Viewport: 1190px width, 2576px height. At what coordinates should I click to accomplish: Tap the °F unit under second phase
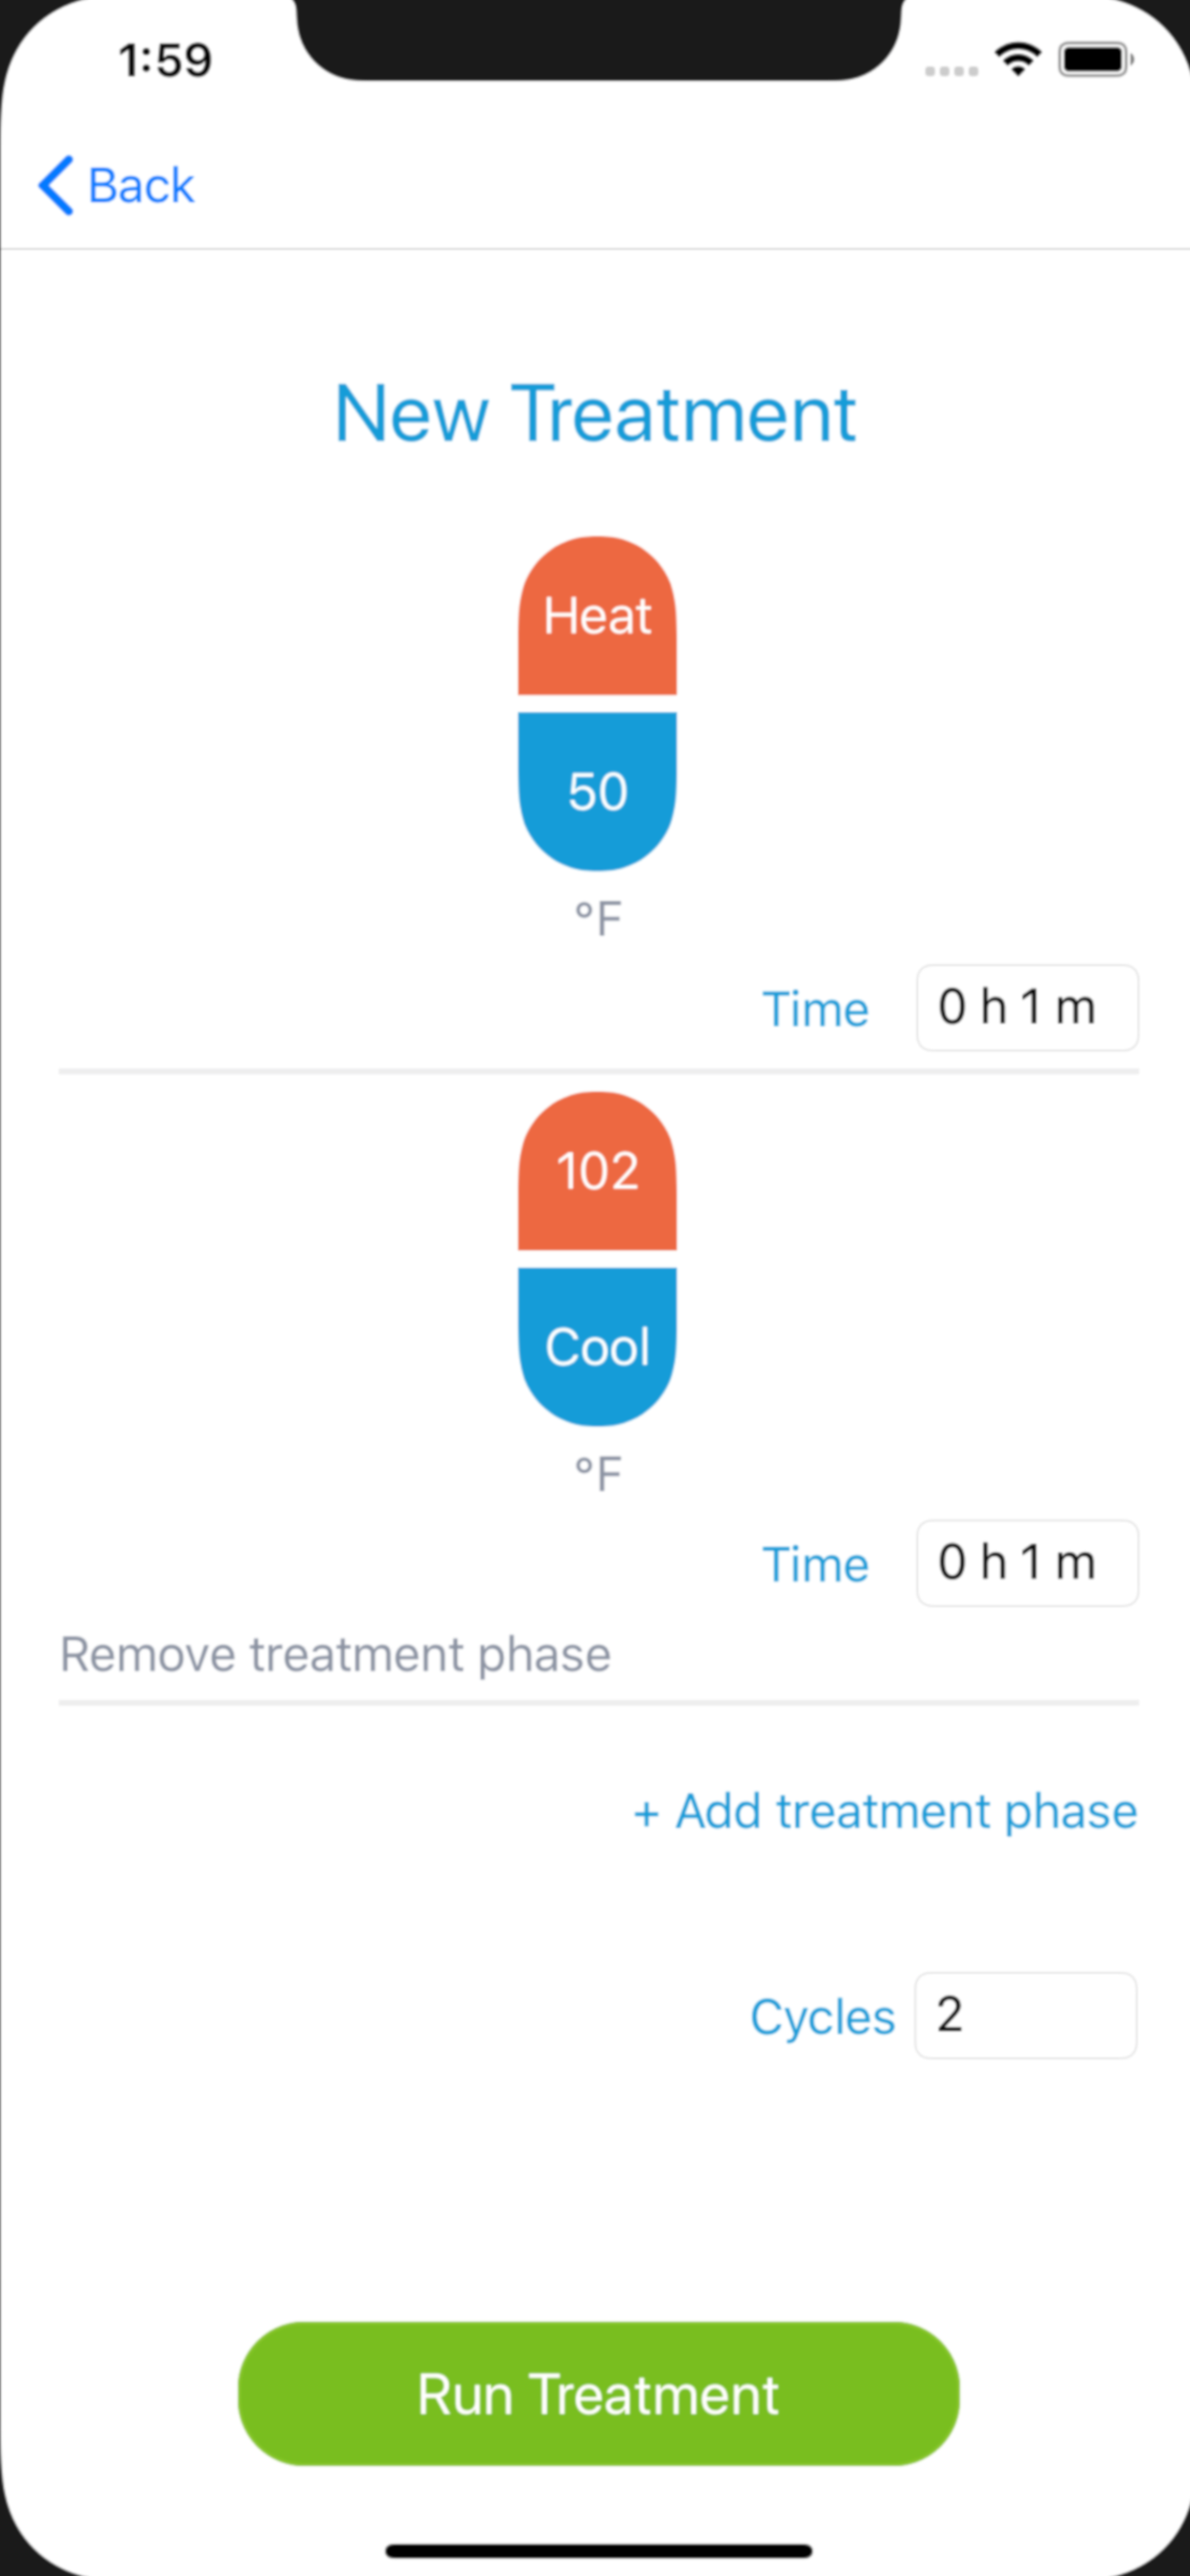point(598,1474)
